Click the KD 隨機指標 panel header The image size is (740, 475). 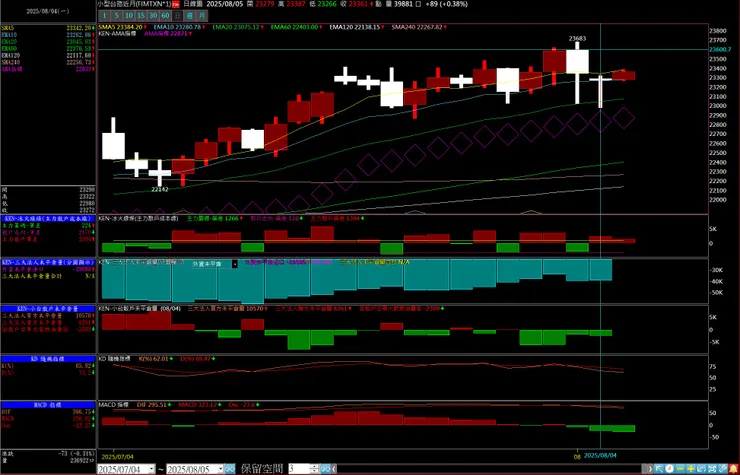[48, 359]
